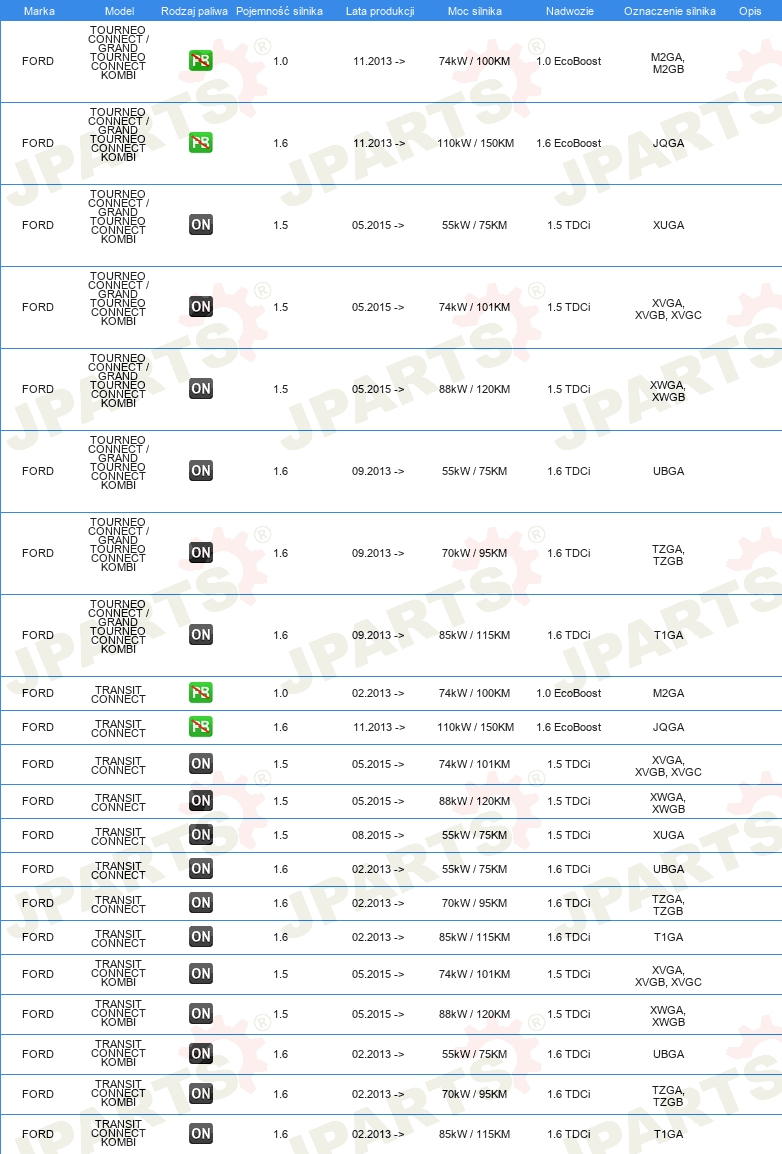Click ON icon in non-Kombi Transit Connect 88kW / 120KM row
The image size is (782, 1154).
point(201,800)
